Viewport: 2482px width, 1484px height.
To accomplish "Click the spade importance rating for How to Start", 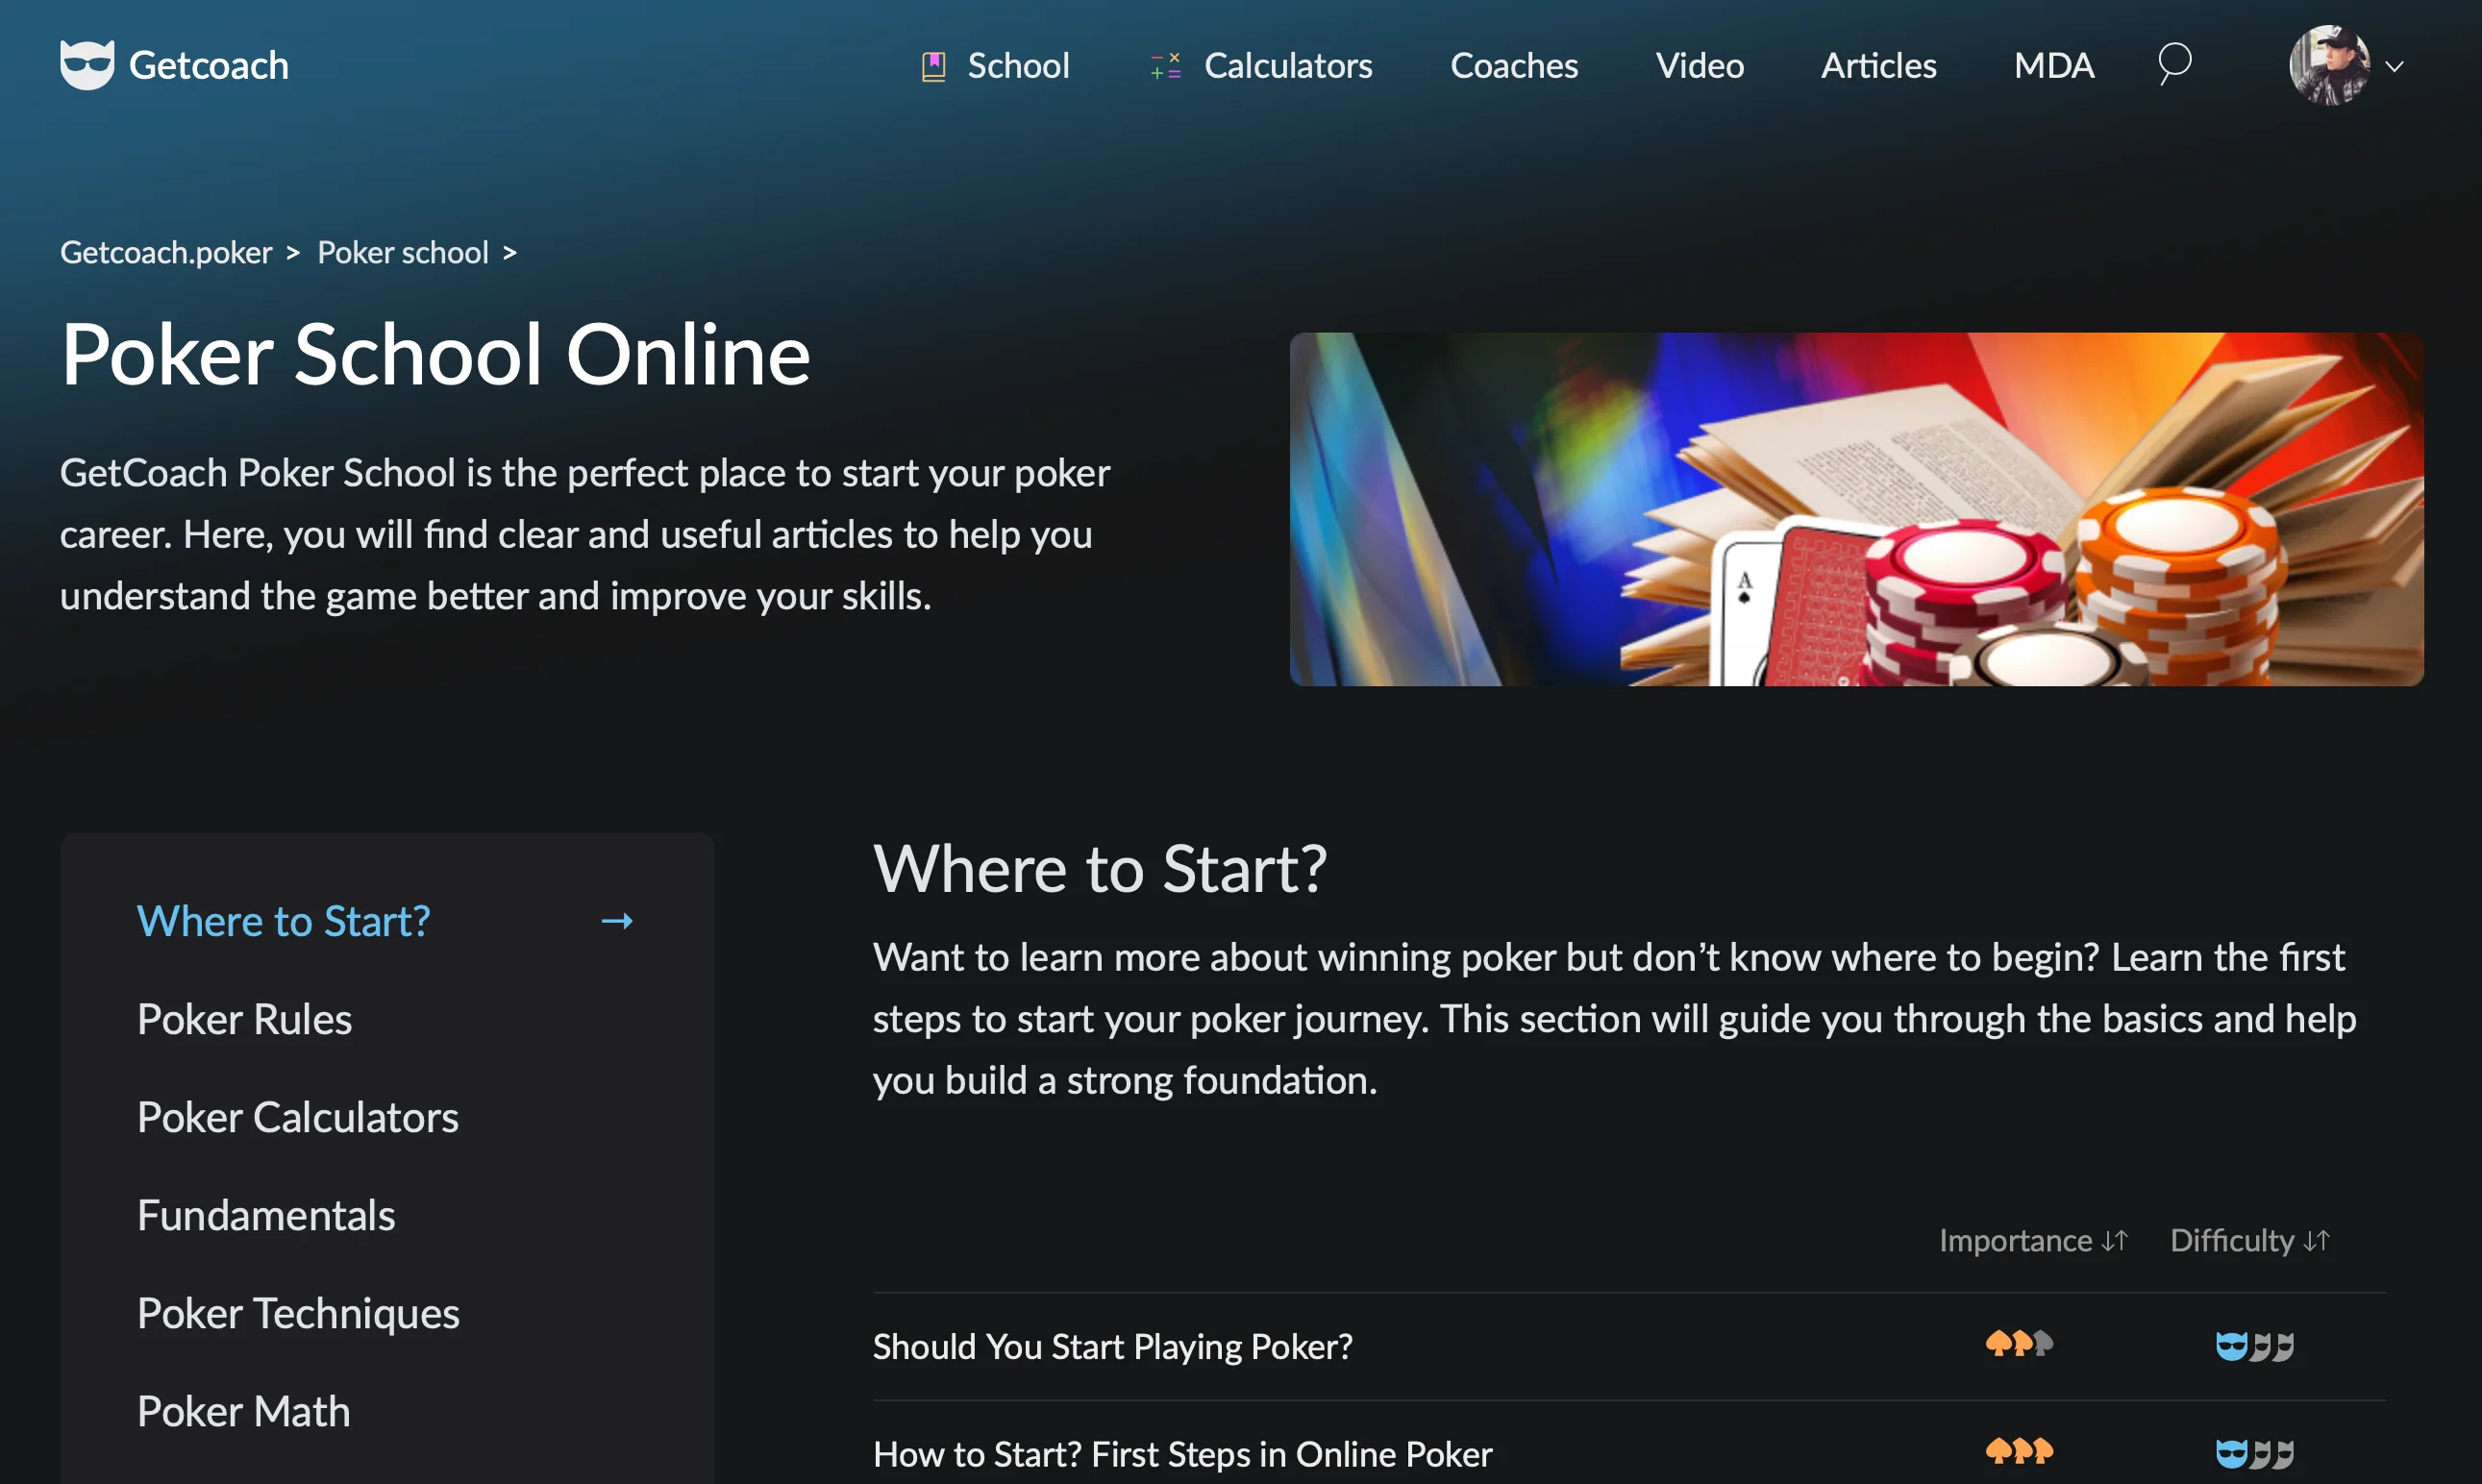I will coord(2019,1451).
